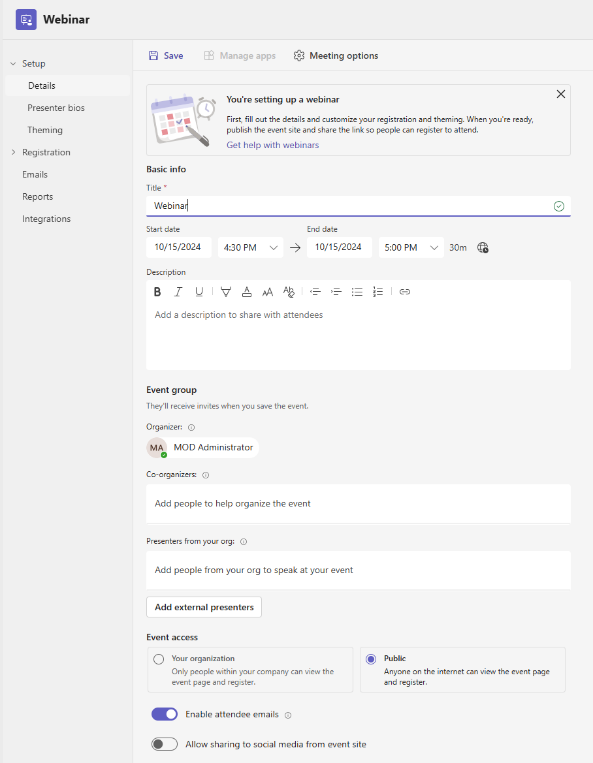Open the 4:30 PM start time dropdown
Screen dimensions: 593x763
[250, 247]
